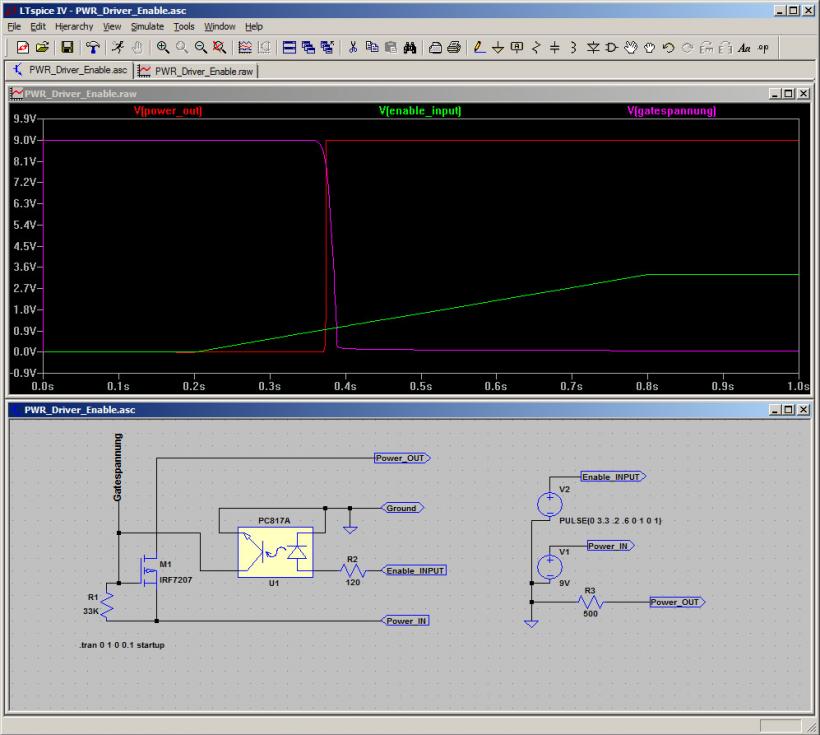The height and width of the screenshot is (735, 820).
Task: Click the .tran simulation directive text
Action: tap(121, 645)
